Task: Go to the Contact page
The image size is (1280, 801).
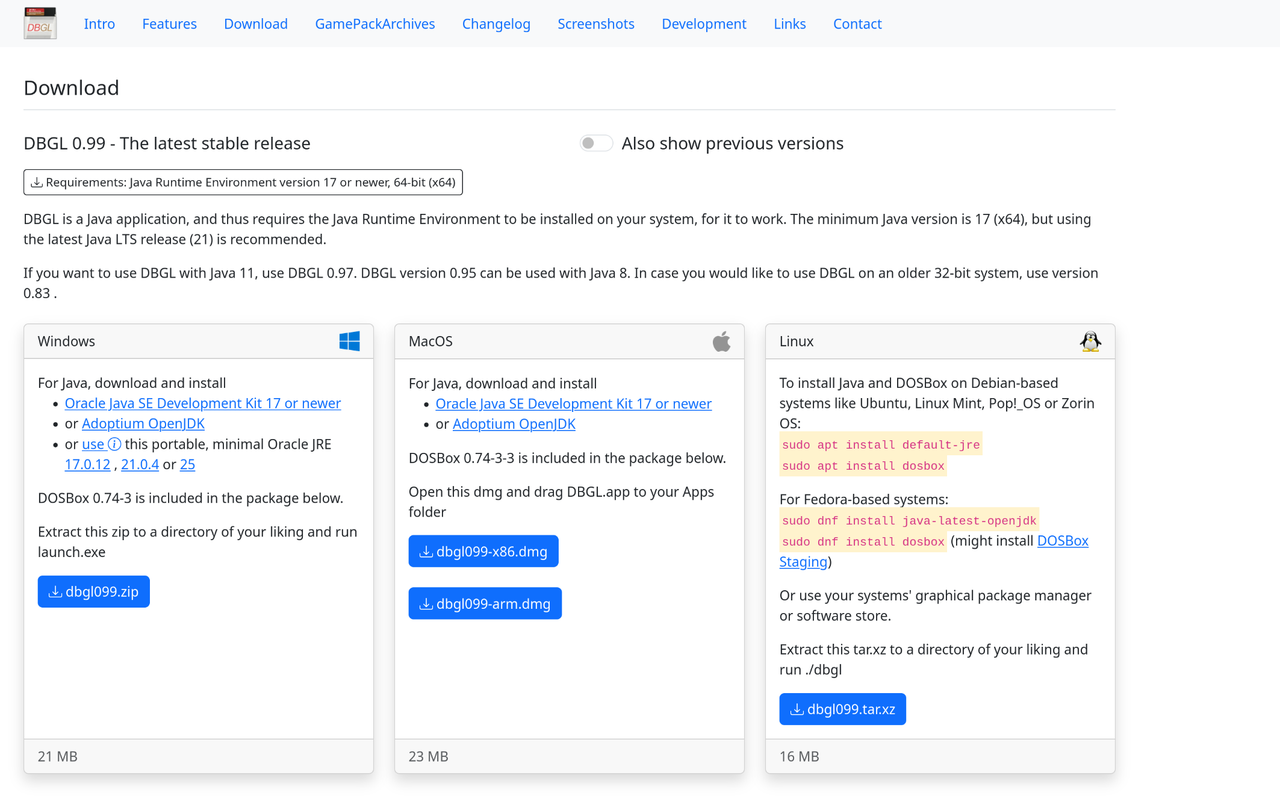Action: pos(857,24)
